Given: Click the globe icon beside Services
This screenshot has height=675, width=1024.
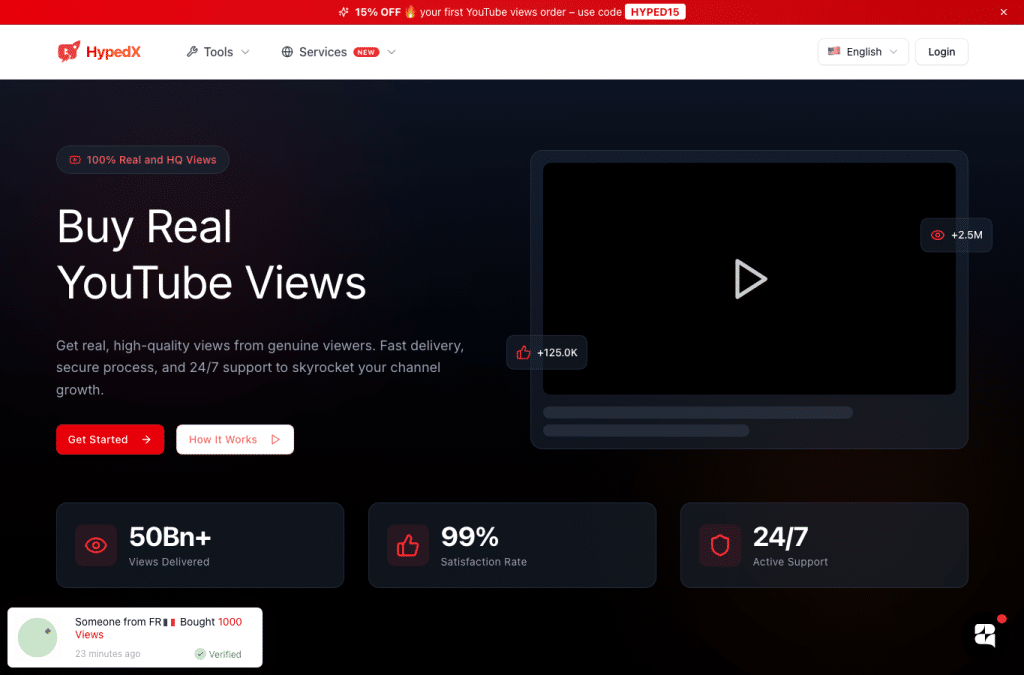Looking at the screenshot, I should coord(287,52).
